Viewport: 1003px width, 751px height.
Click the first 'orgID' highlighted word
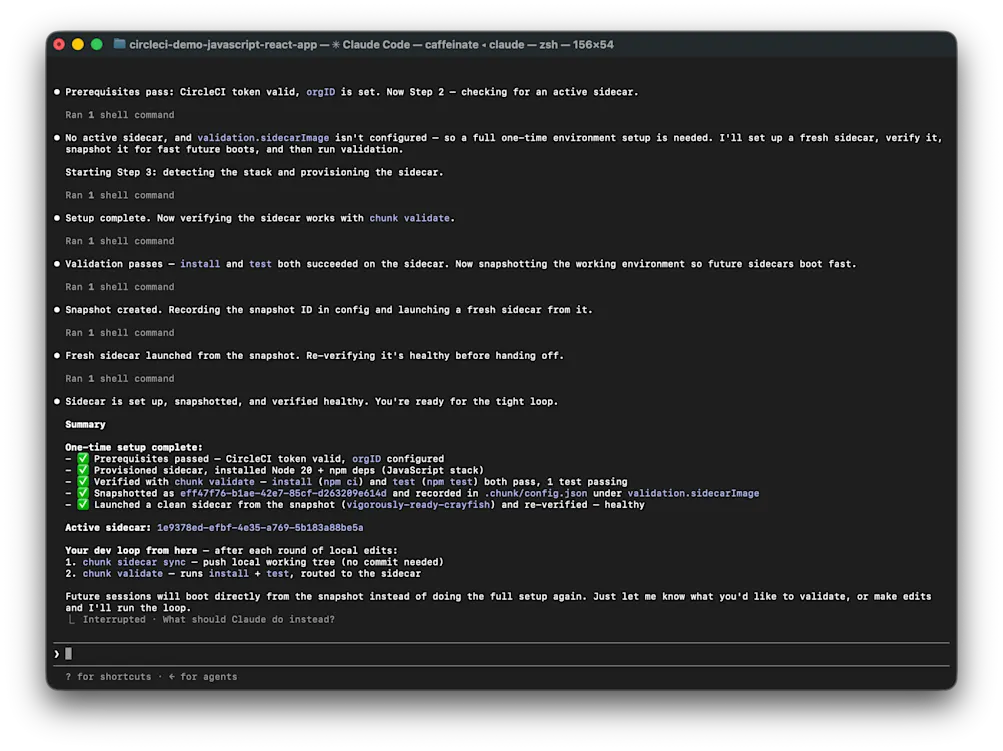tap(320, 92)
